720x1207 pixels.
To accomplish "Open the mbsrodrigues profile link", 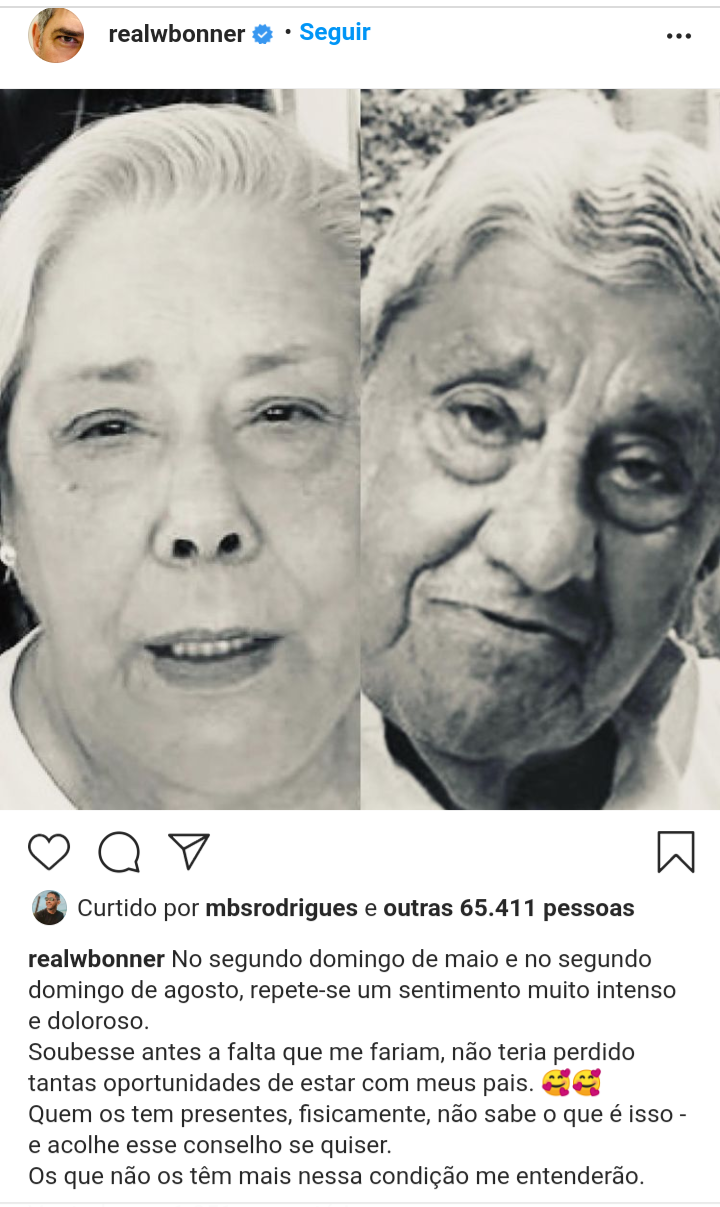I will coord(281,908).
